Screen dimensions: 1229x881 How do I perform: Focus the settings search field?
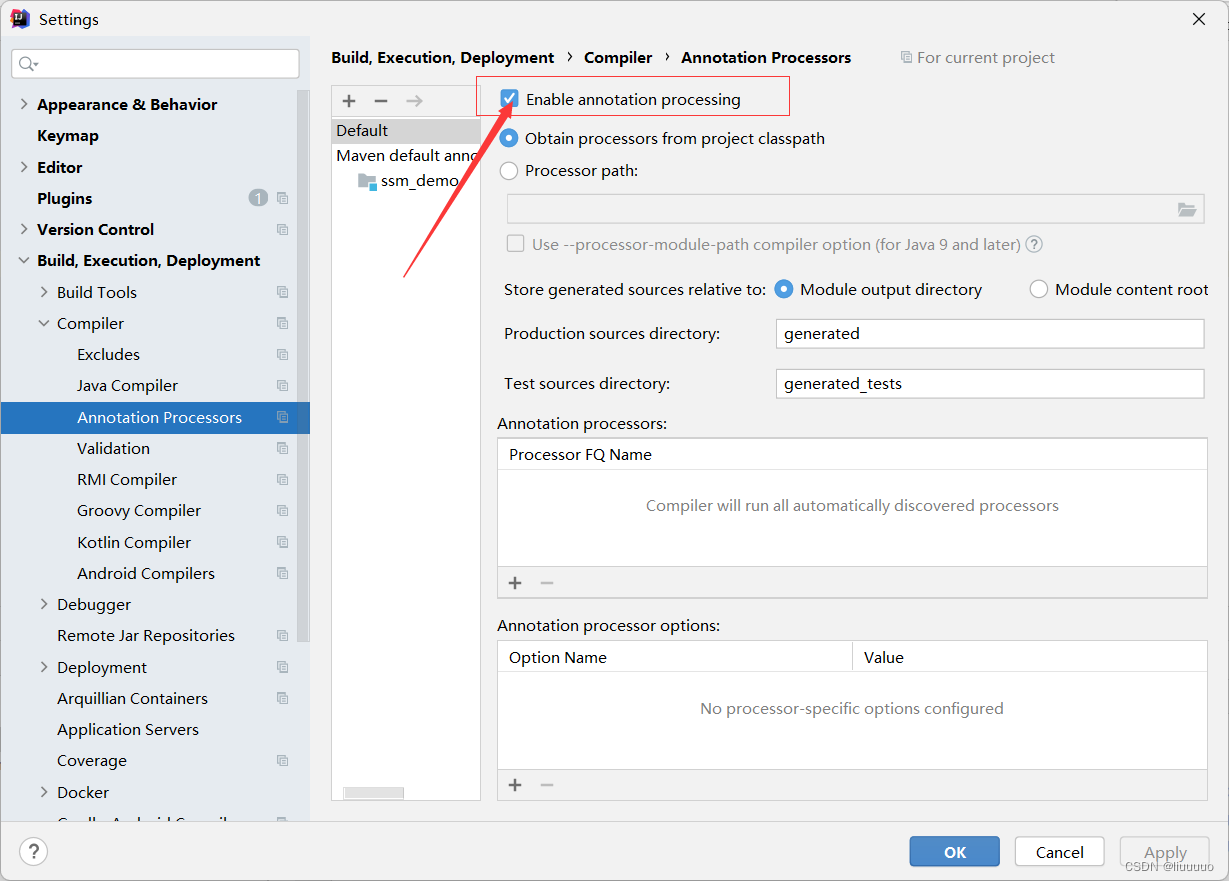pos(155,64)
